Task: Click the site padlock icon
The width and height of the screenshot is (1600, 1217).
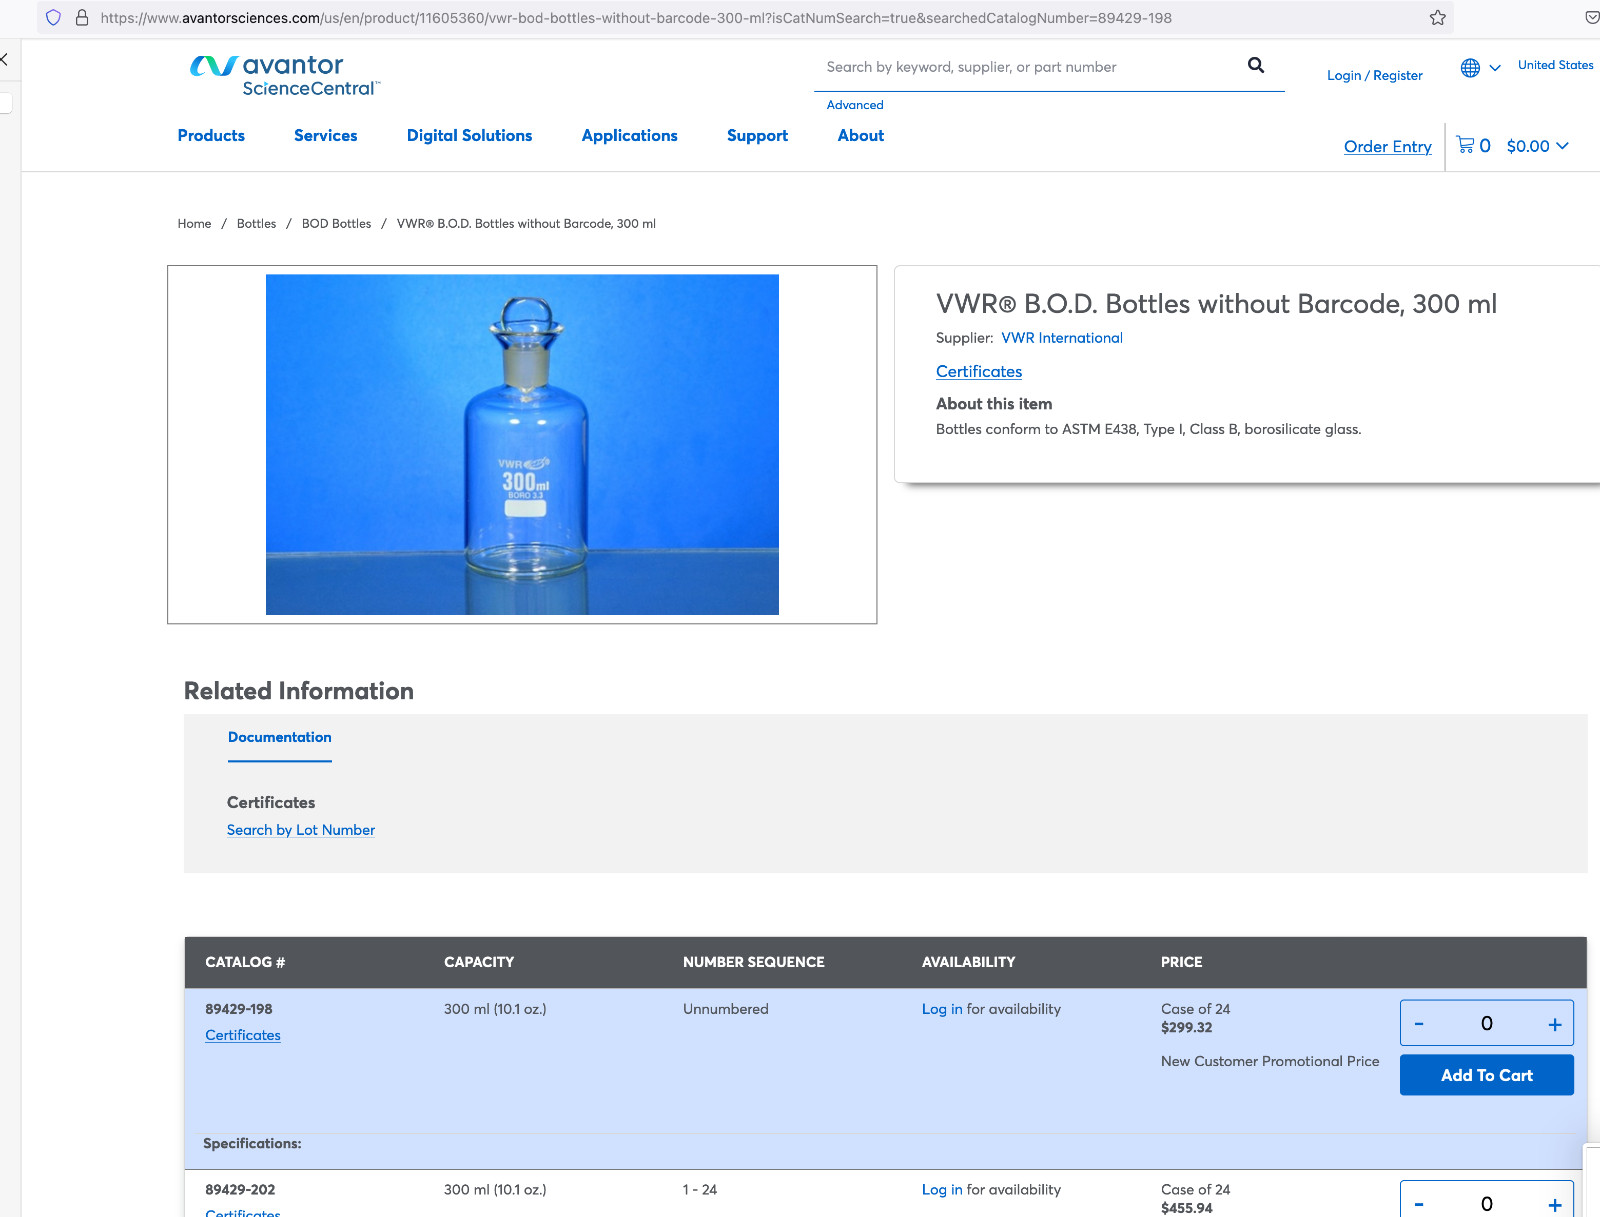Action: click(82, 18)
